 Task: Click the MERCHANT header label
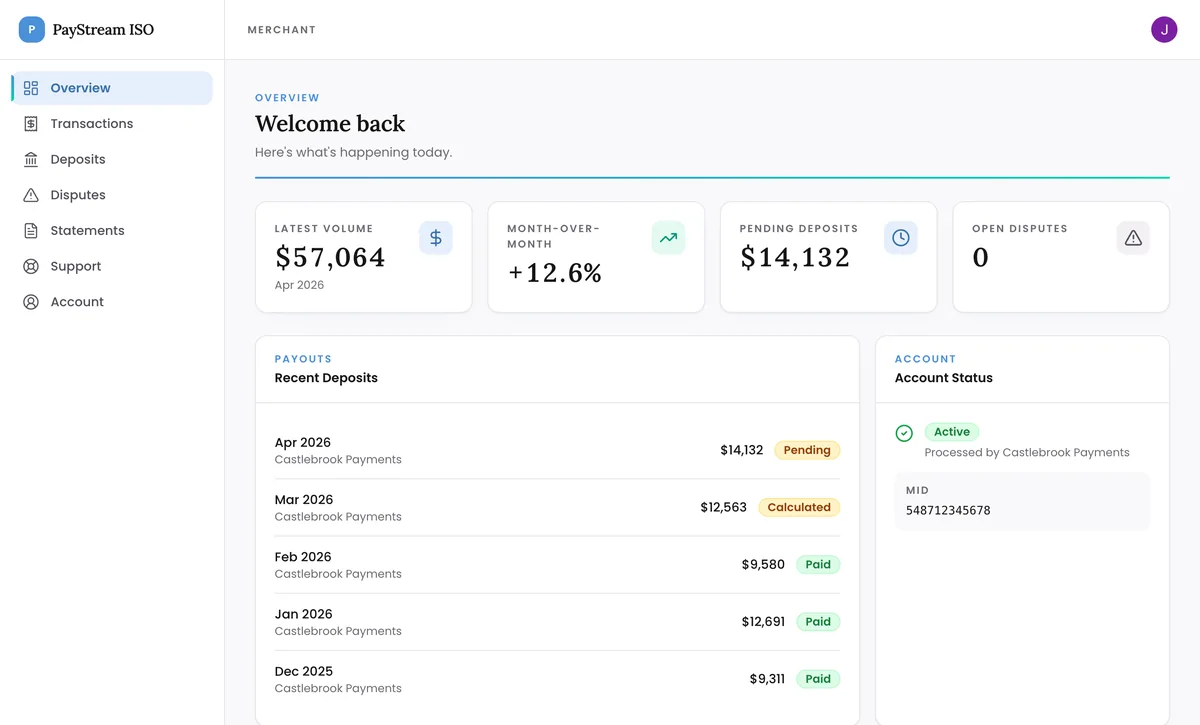[282, 30]
